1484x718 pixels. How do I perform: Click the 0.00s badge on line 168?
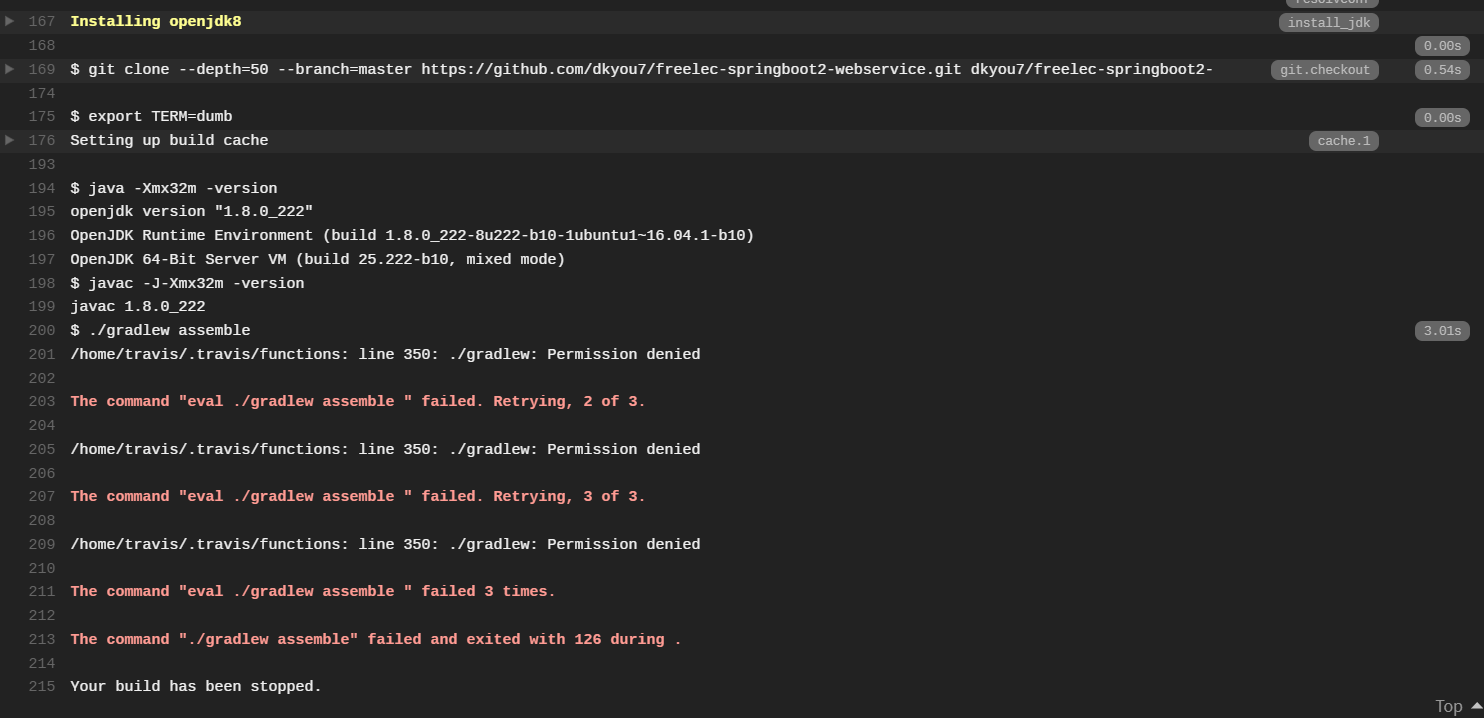click(1442, 46)
